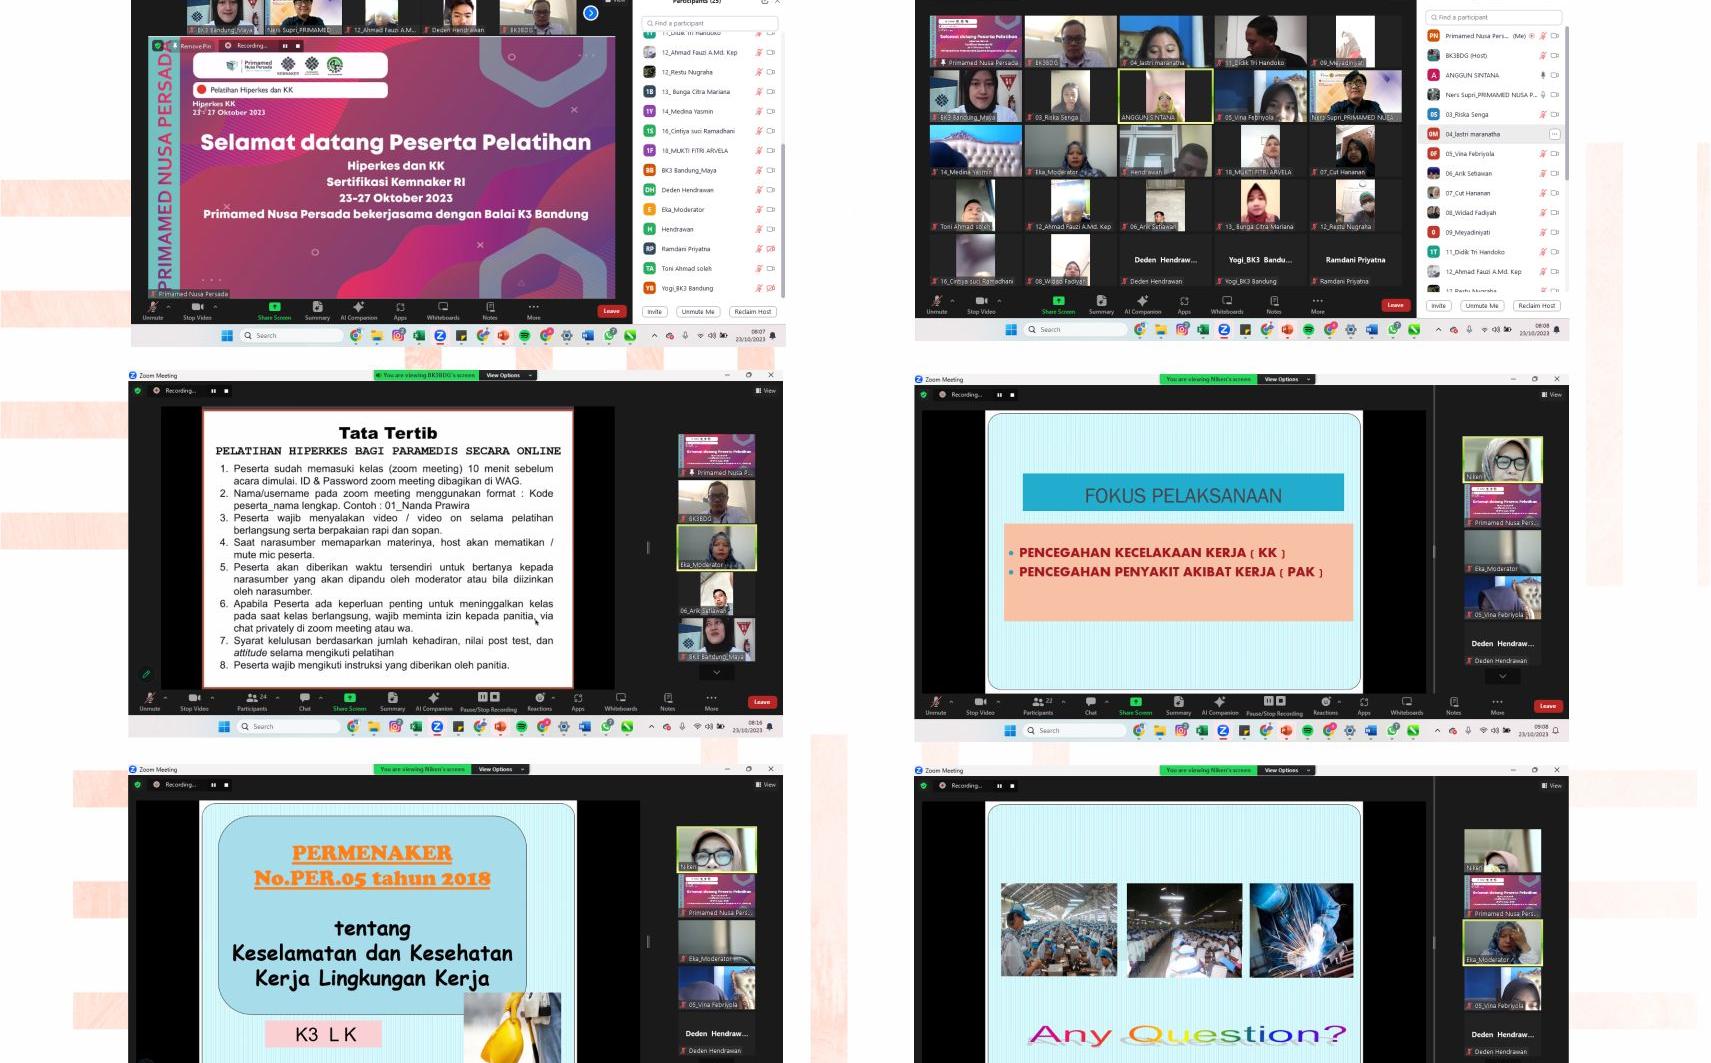Open Notes in the Tata Tertib window toolbar
This screenshot has height=1063, width=1711.
pyautogui.click(x=667, y=700)
